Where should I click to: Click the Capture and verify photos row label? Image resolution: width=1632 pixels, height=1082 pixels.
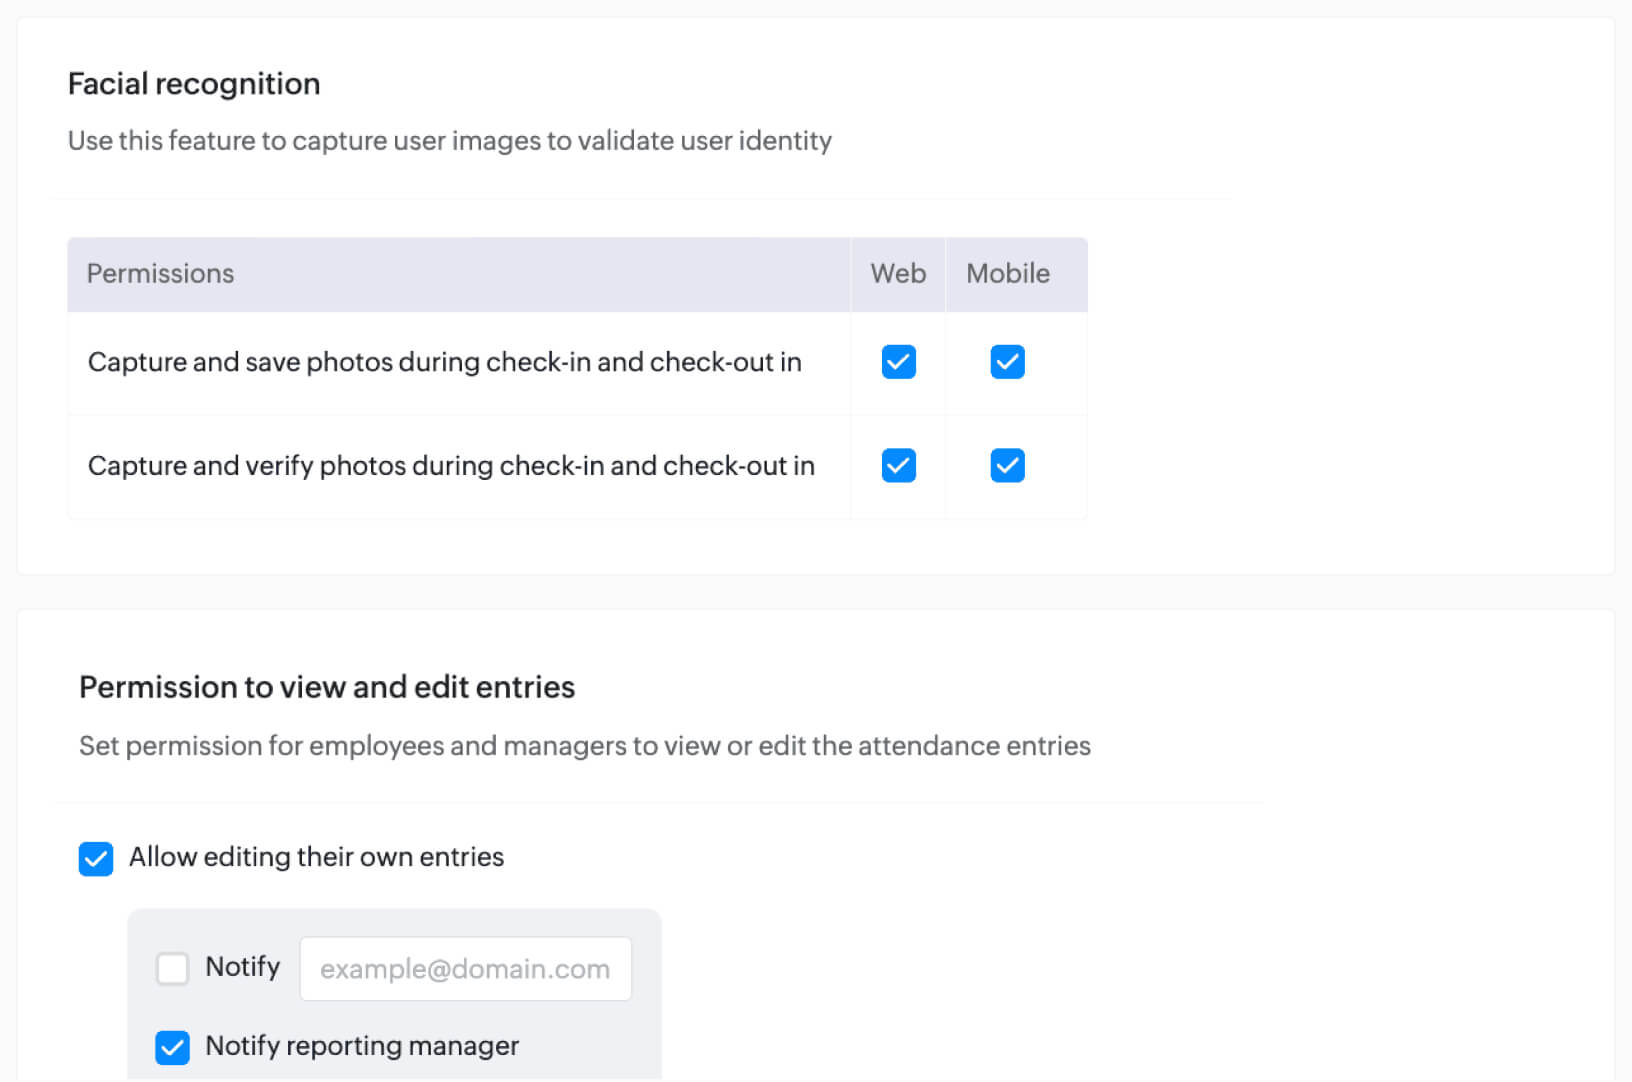pyautogui.click(x=451, y=466)
